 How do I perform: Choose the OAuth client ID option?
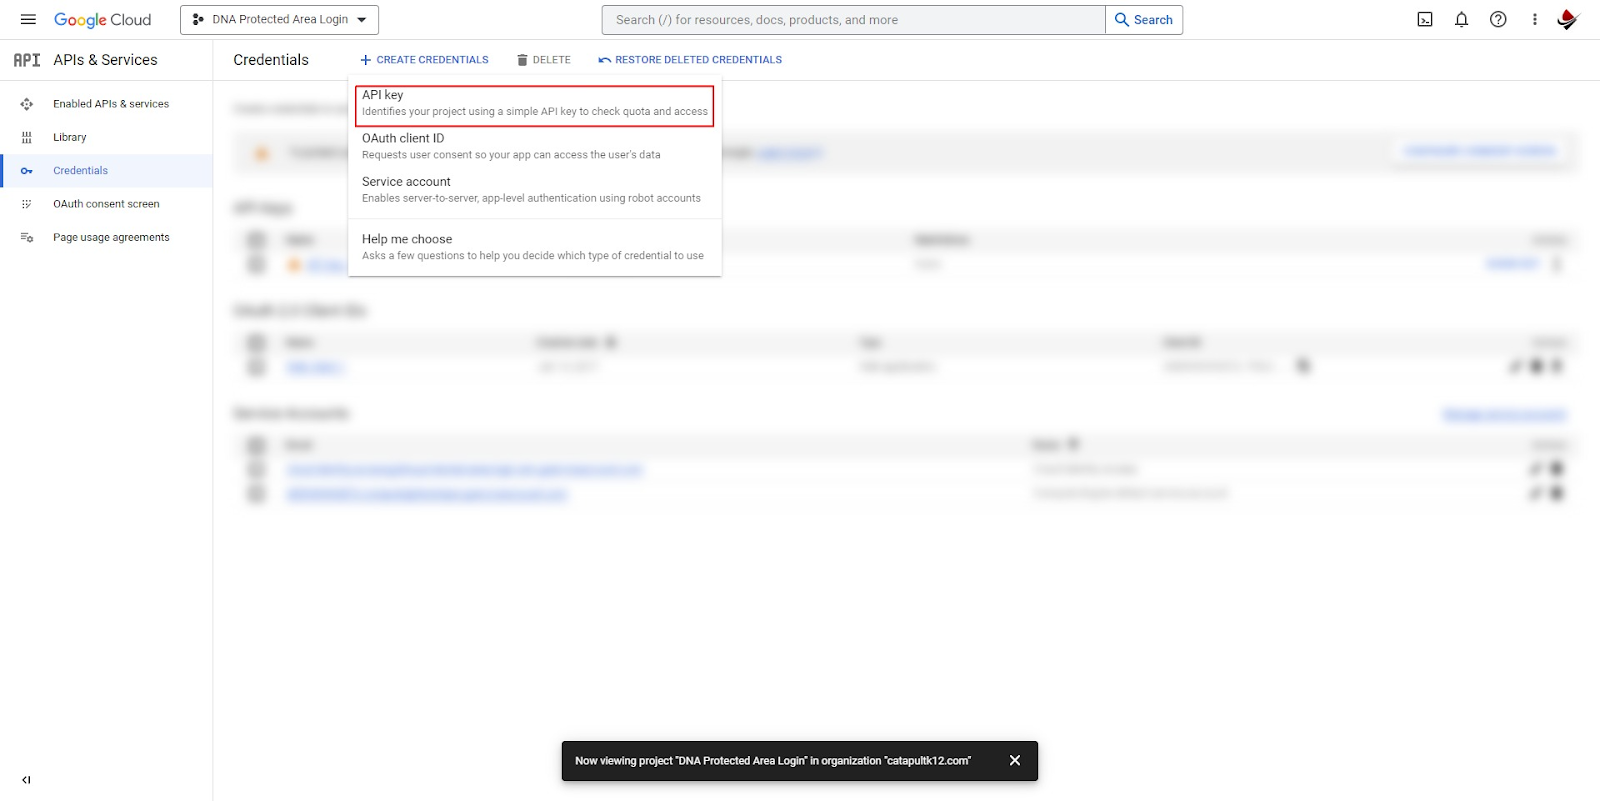(x=535, y=146)
